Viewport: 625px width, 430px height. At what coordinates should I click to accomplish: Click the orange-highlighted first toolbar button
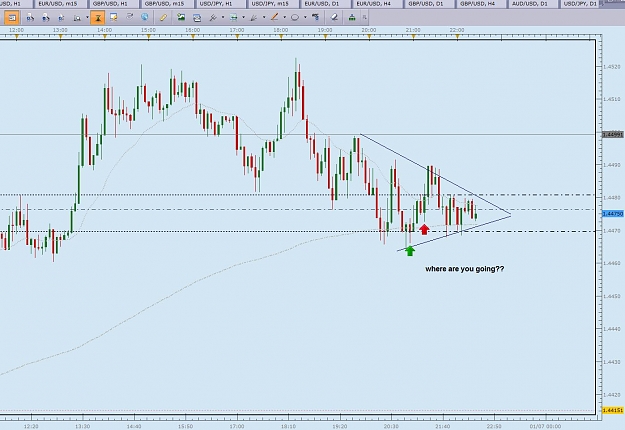coord(12,18)
